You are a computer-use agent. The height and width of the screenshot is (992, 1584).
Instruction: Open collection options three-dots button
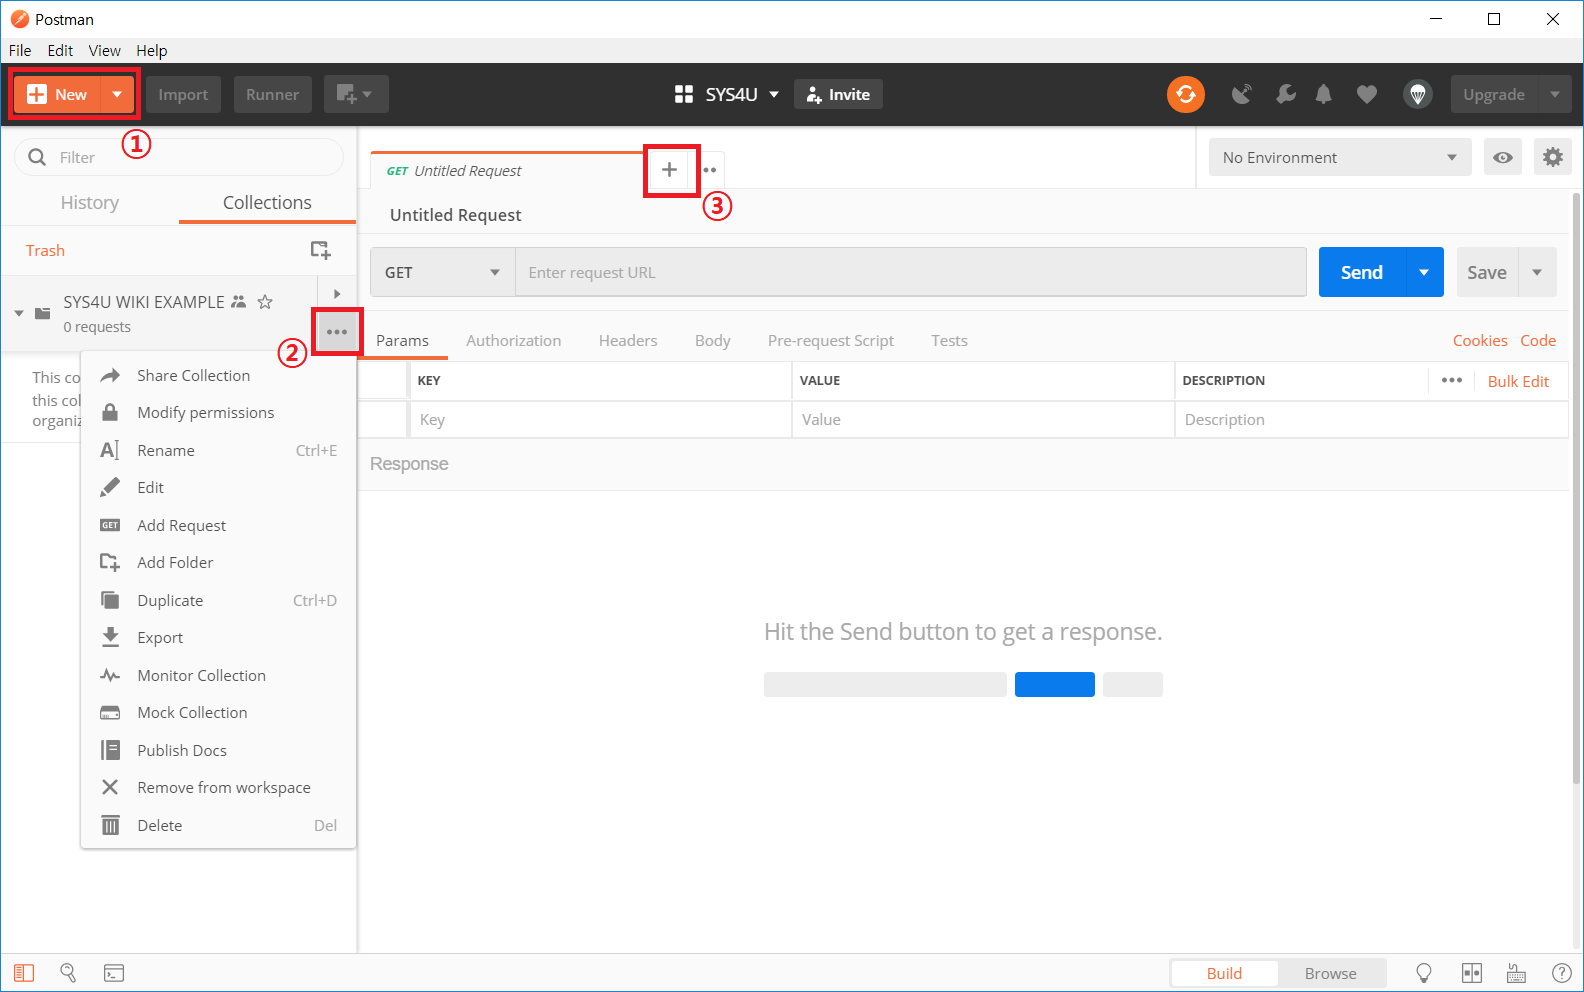coord(337,331)
